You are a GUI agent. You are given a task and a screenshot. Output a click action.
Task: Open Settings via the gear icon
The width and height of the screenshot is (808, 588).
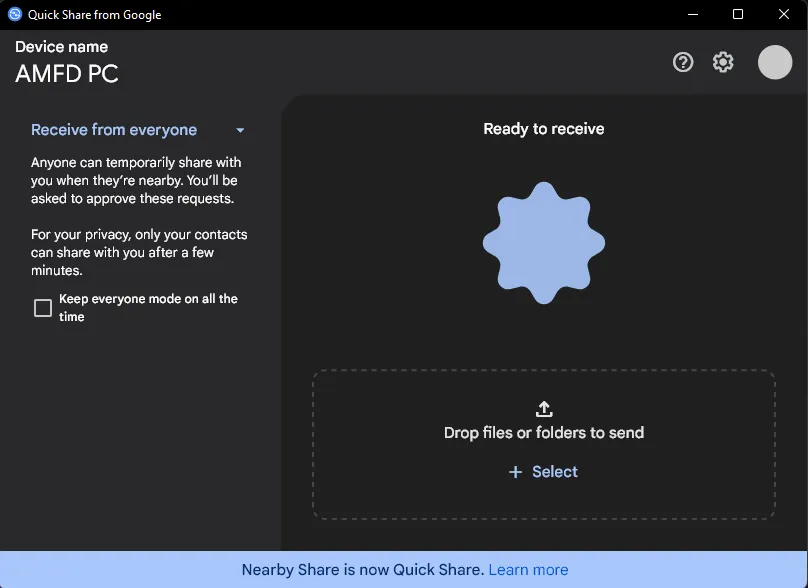pos(723,62)
